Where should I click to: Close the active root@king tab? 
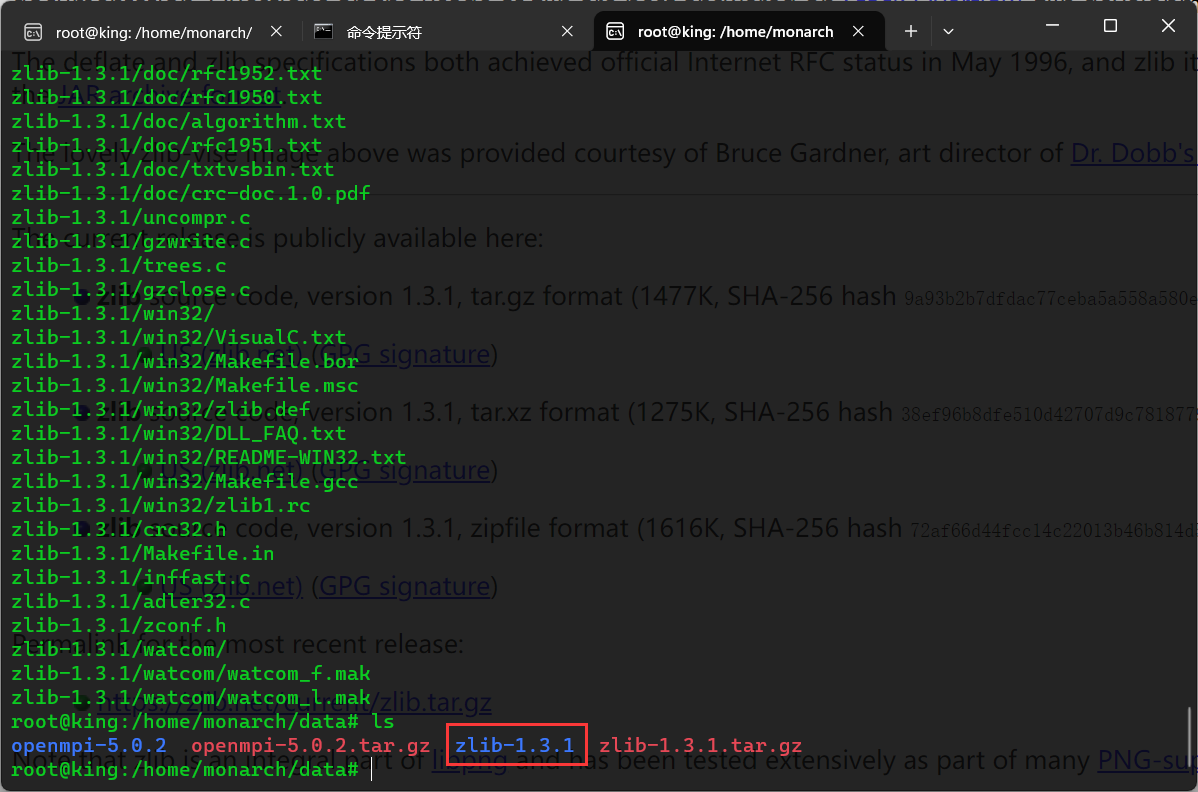(858, 31)
